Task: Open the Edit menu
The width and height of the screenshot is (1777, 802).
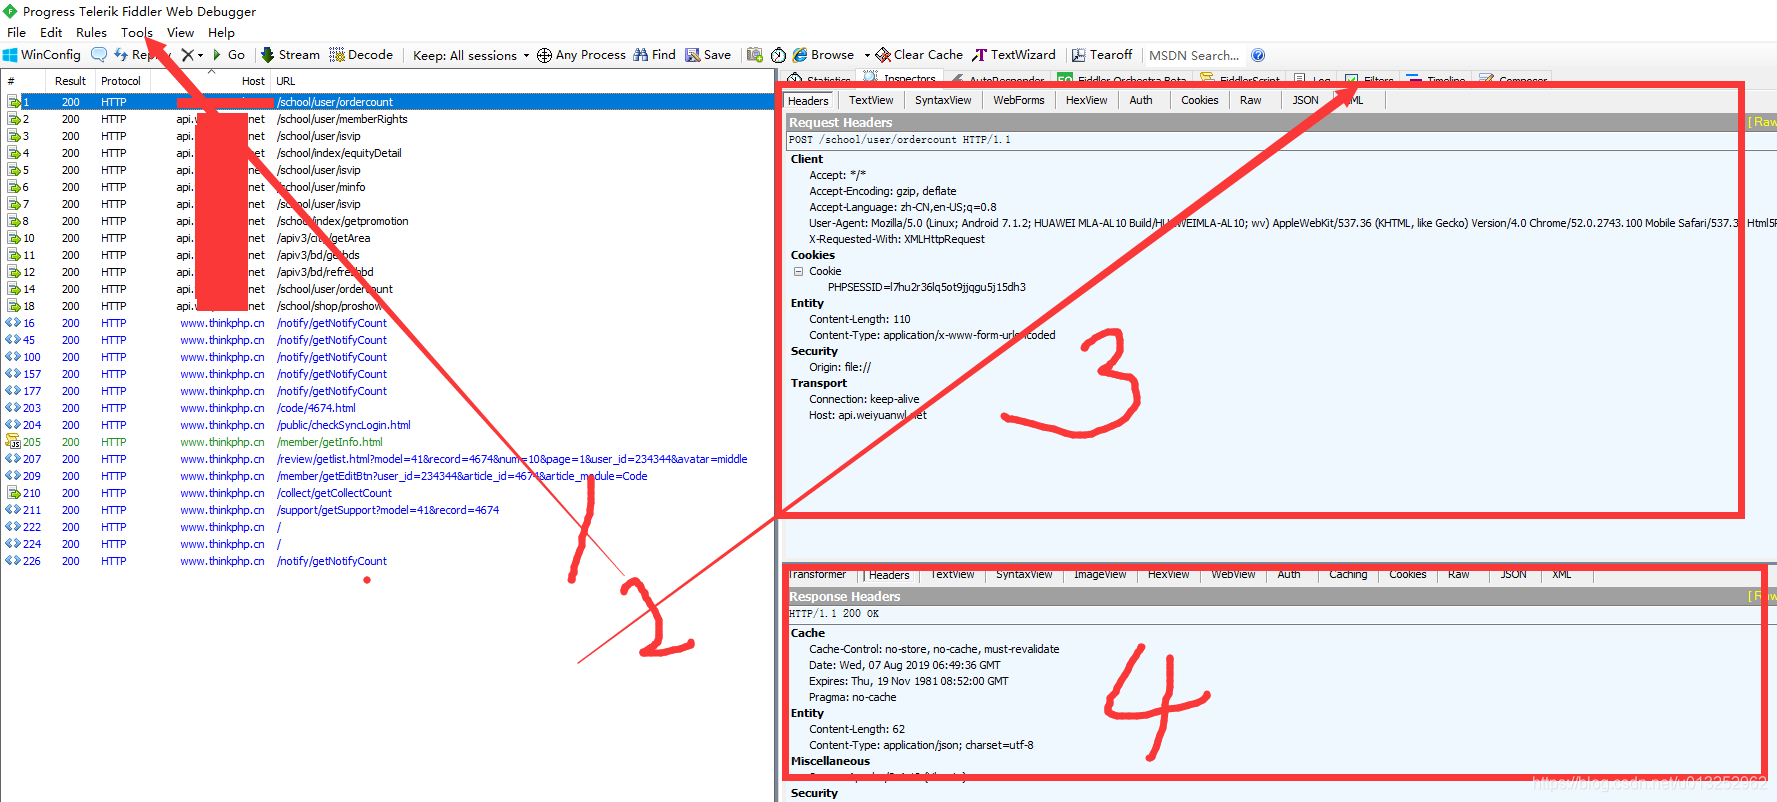Action: tap(51, 32)
